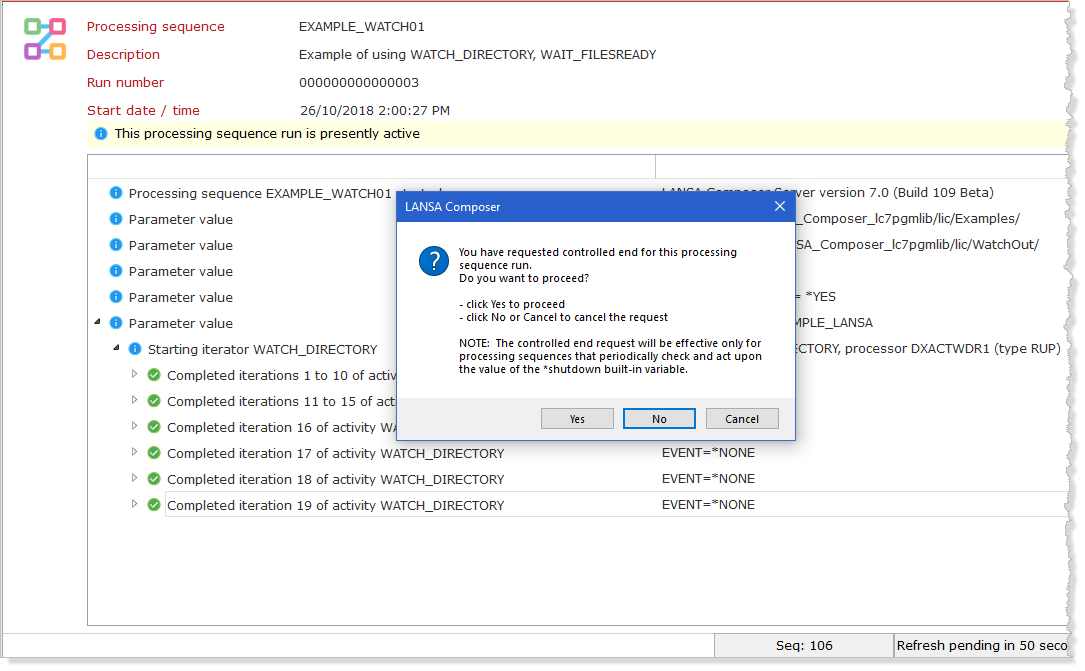Click info icon of fifth Parameter value row
The width and height of the screenshot is (1085, 671).
116,322
